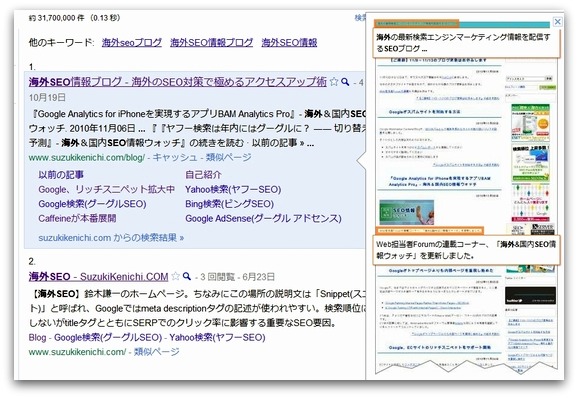Open related keyword 海外SEO情報
The height and width of the screenshot is (398, 578).
[x=289, y=43]
